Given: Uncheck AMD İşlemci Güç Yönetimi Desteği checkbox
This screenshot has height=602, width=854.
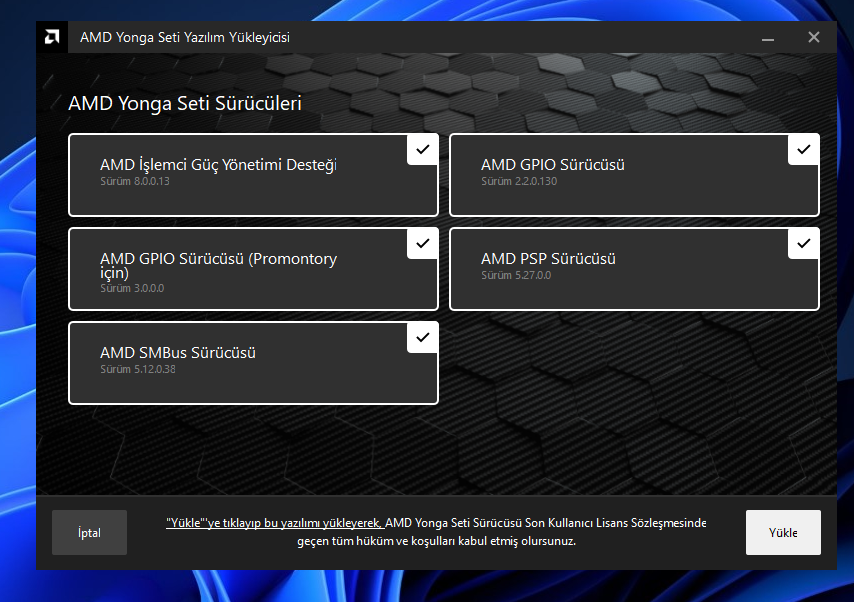Looking at the screenshot, I should pos(423,149).
